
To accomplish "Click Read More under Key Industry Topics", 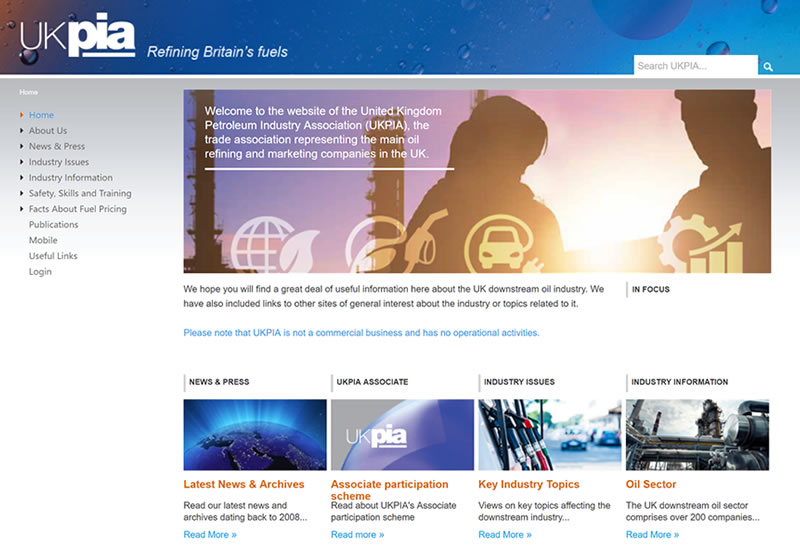I will click(x=505, y=535).
